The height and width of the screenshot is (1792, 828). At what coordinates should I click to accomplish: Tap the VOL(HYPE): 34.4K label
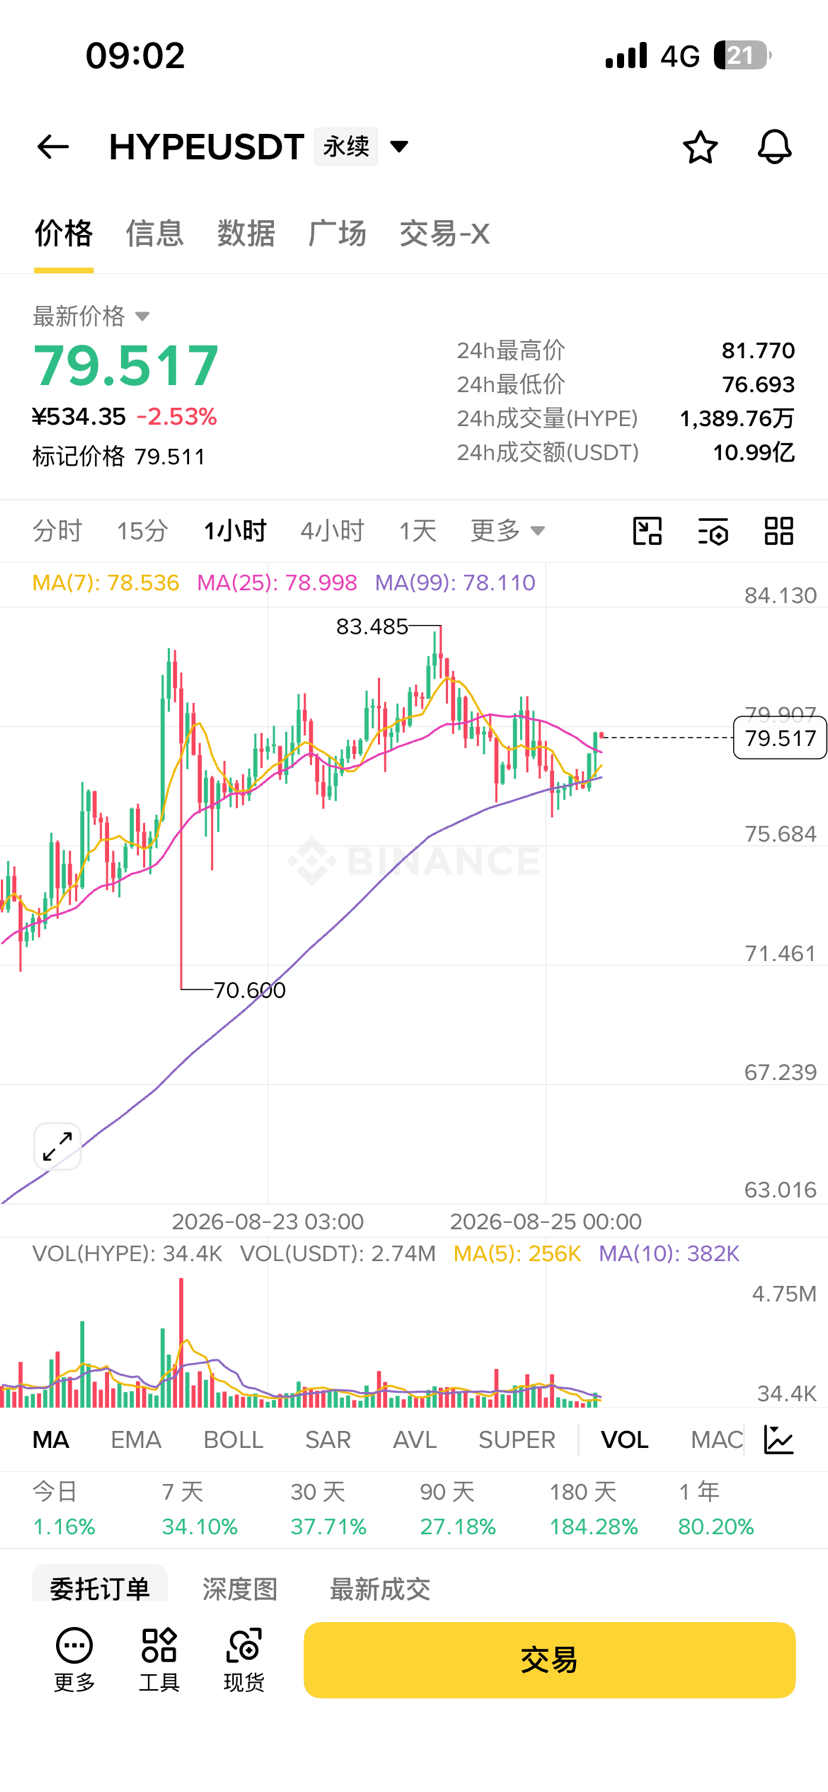point(127,1254)
